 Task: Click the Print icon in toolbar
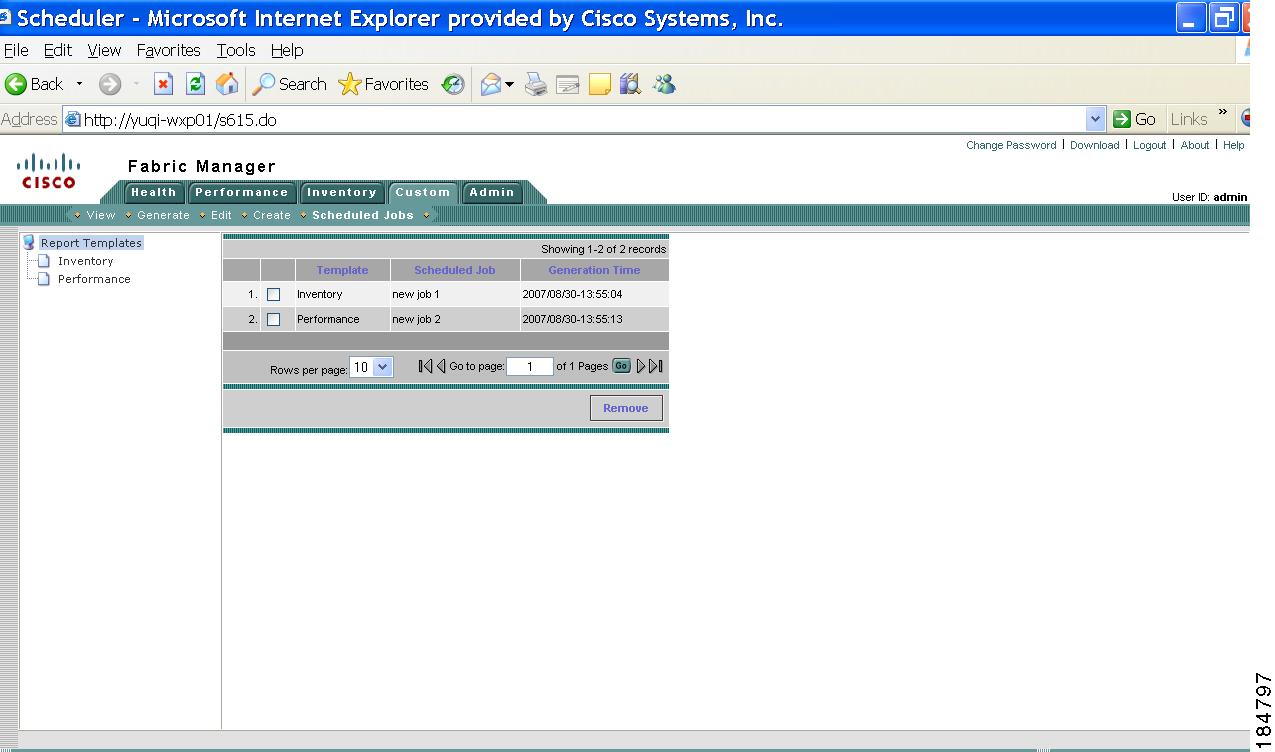(537, 85)
